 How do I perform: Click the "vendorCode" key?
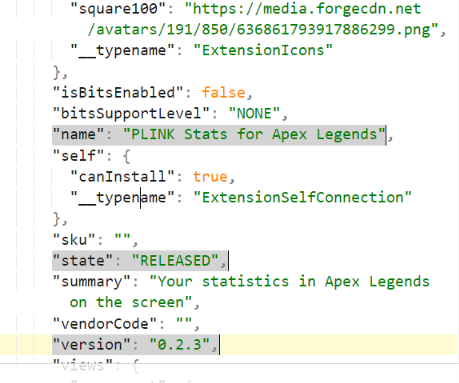pyautogui.click(x=105, y=324)
